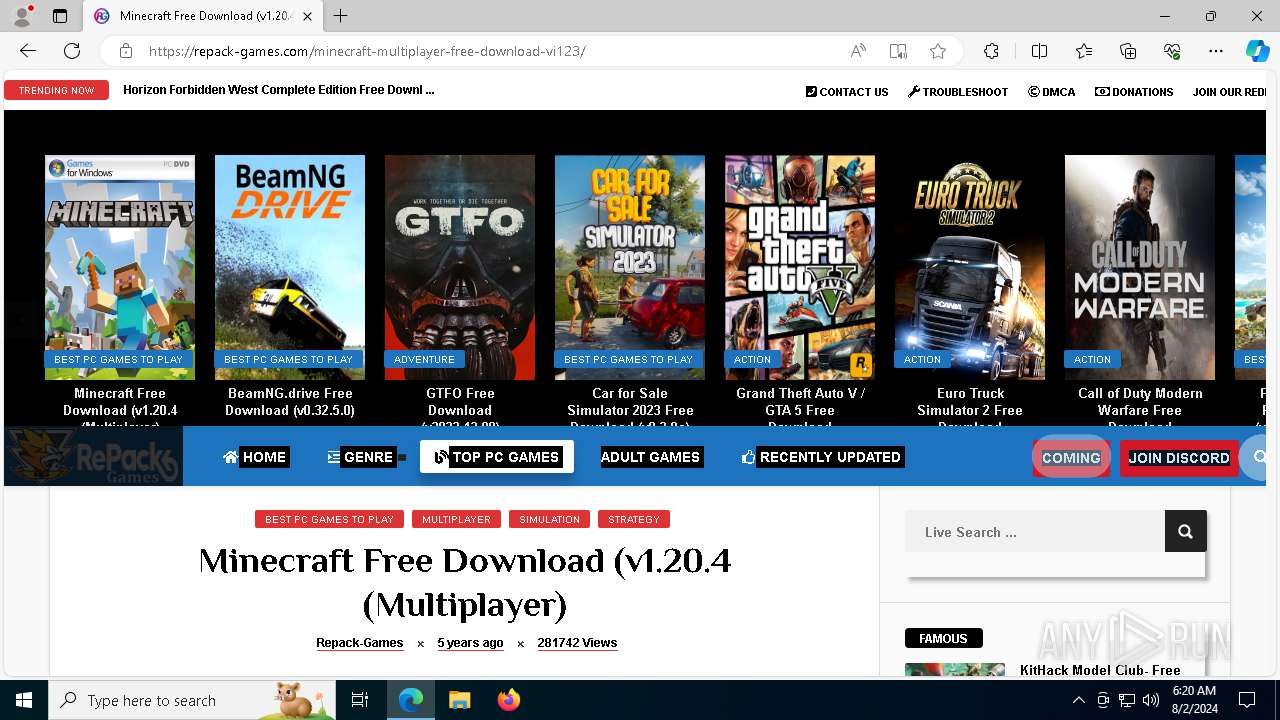This screenshot has height=720, width=1280.
Task: Open the RePack Games site logo
Action: click(93, 457)
